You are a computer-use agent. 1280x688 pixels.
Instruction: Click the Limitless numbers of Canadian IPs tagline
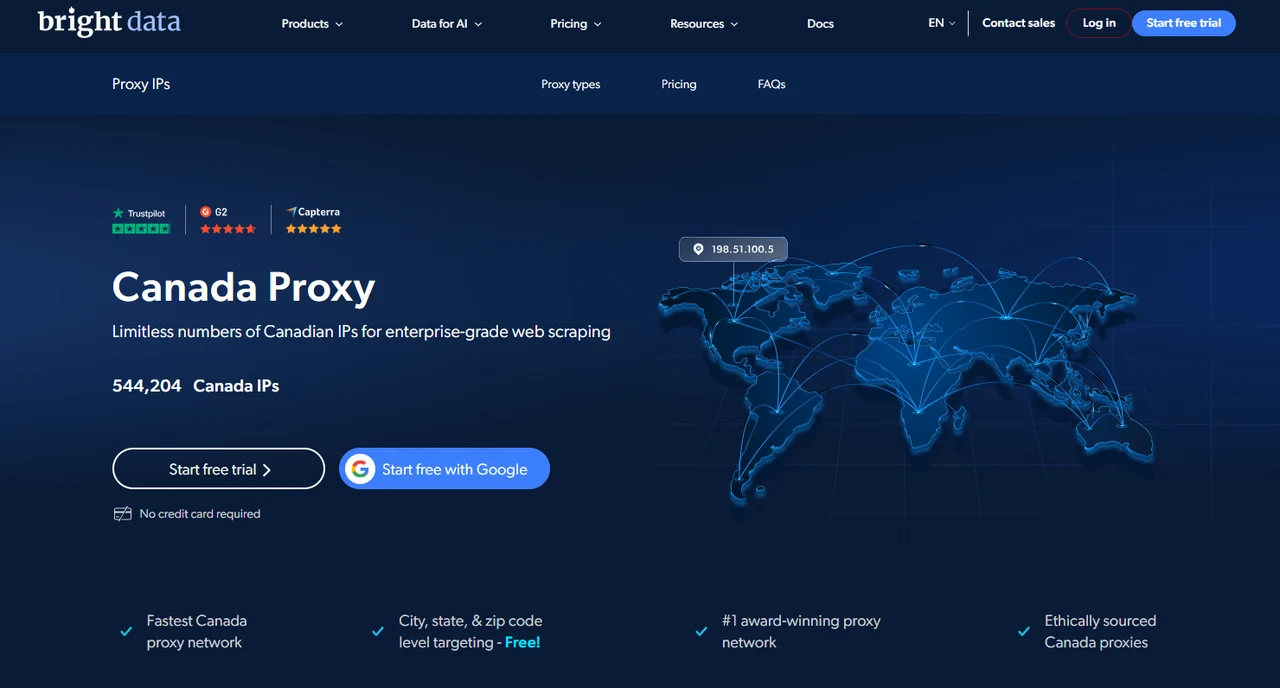pyautogui.click(x=361, y=332)
